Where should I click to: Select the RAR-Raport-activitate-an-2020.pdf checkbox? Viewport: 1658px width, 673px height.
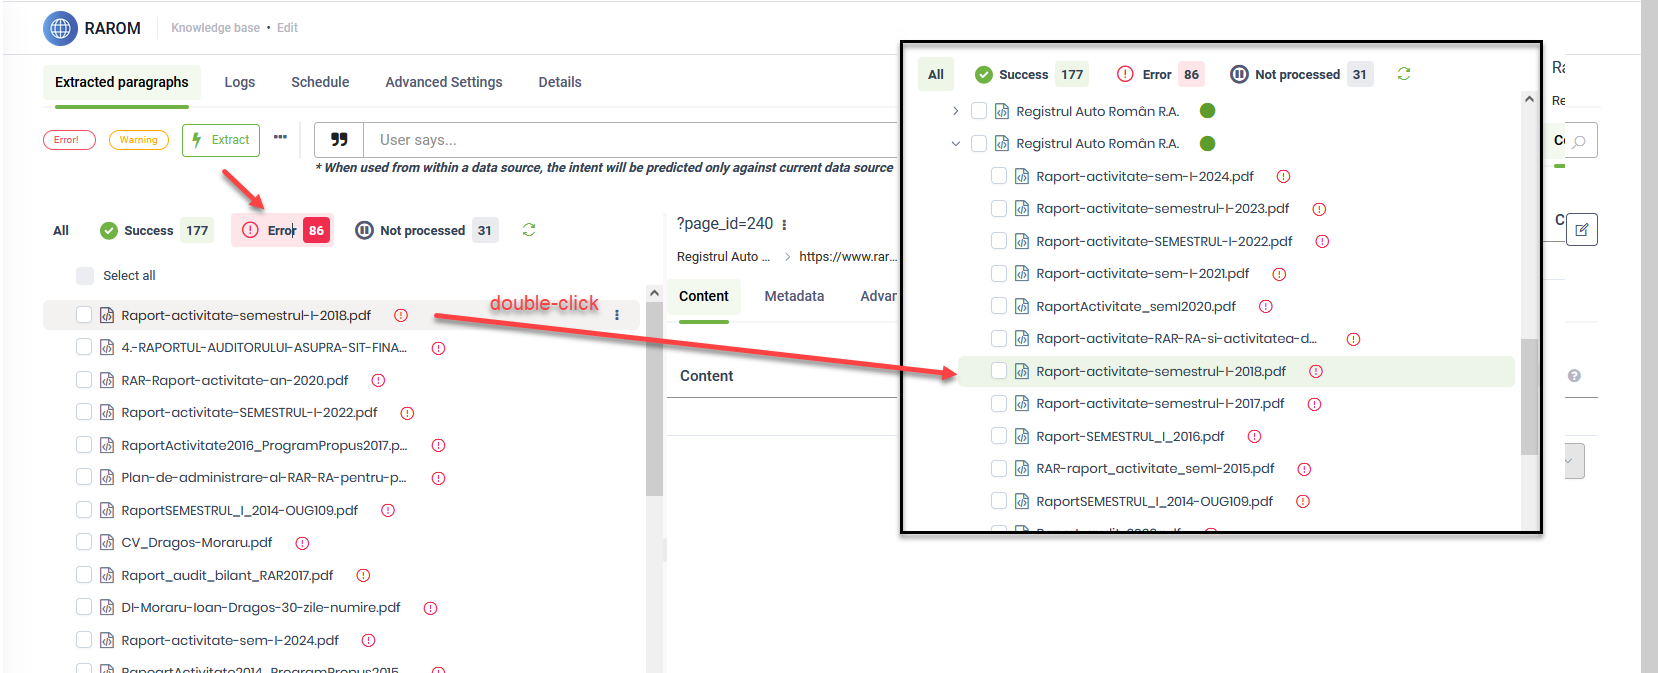click(84, 380)
